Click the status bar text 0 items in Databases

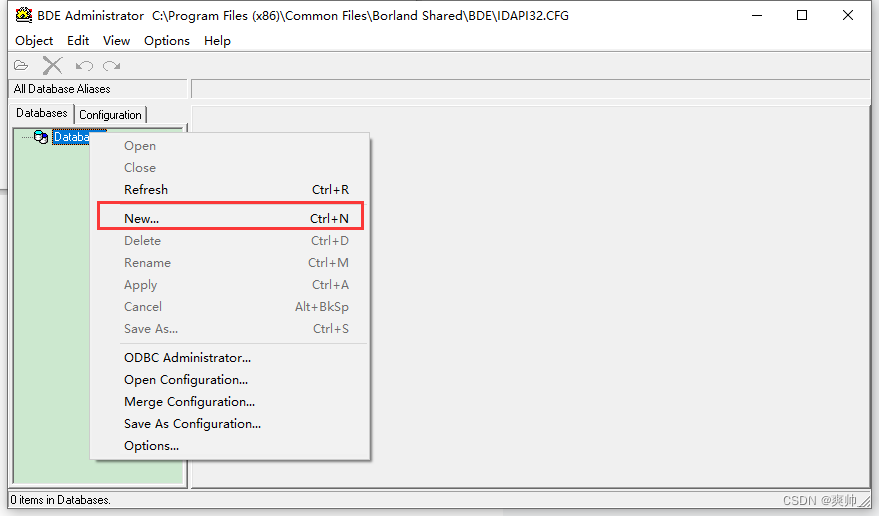pyautogui.click(x=61, y=500)
